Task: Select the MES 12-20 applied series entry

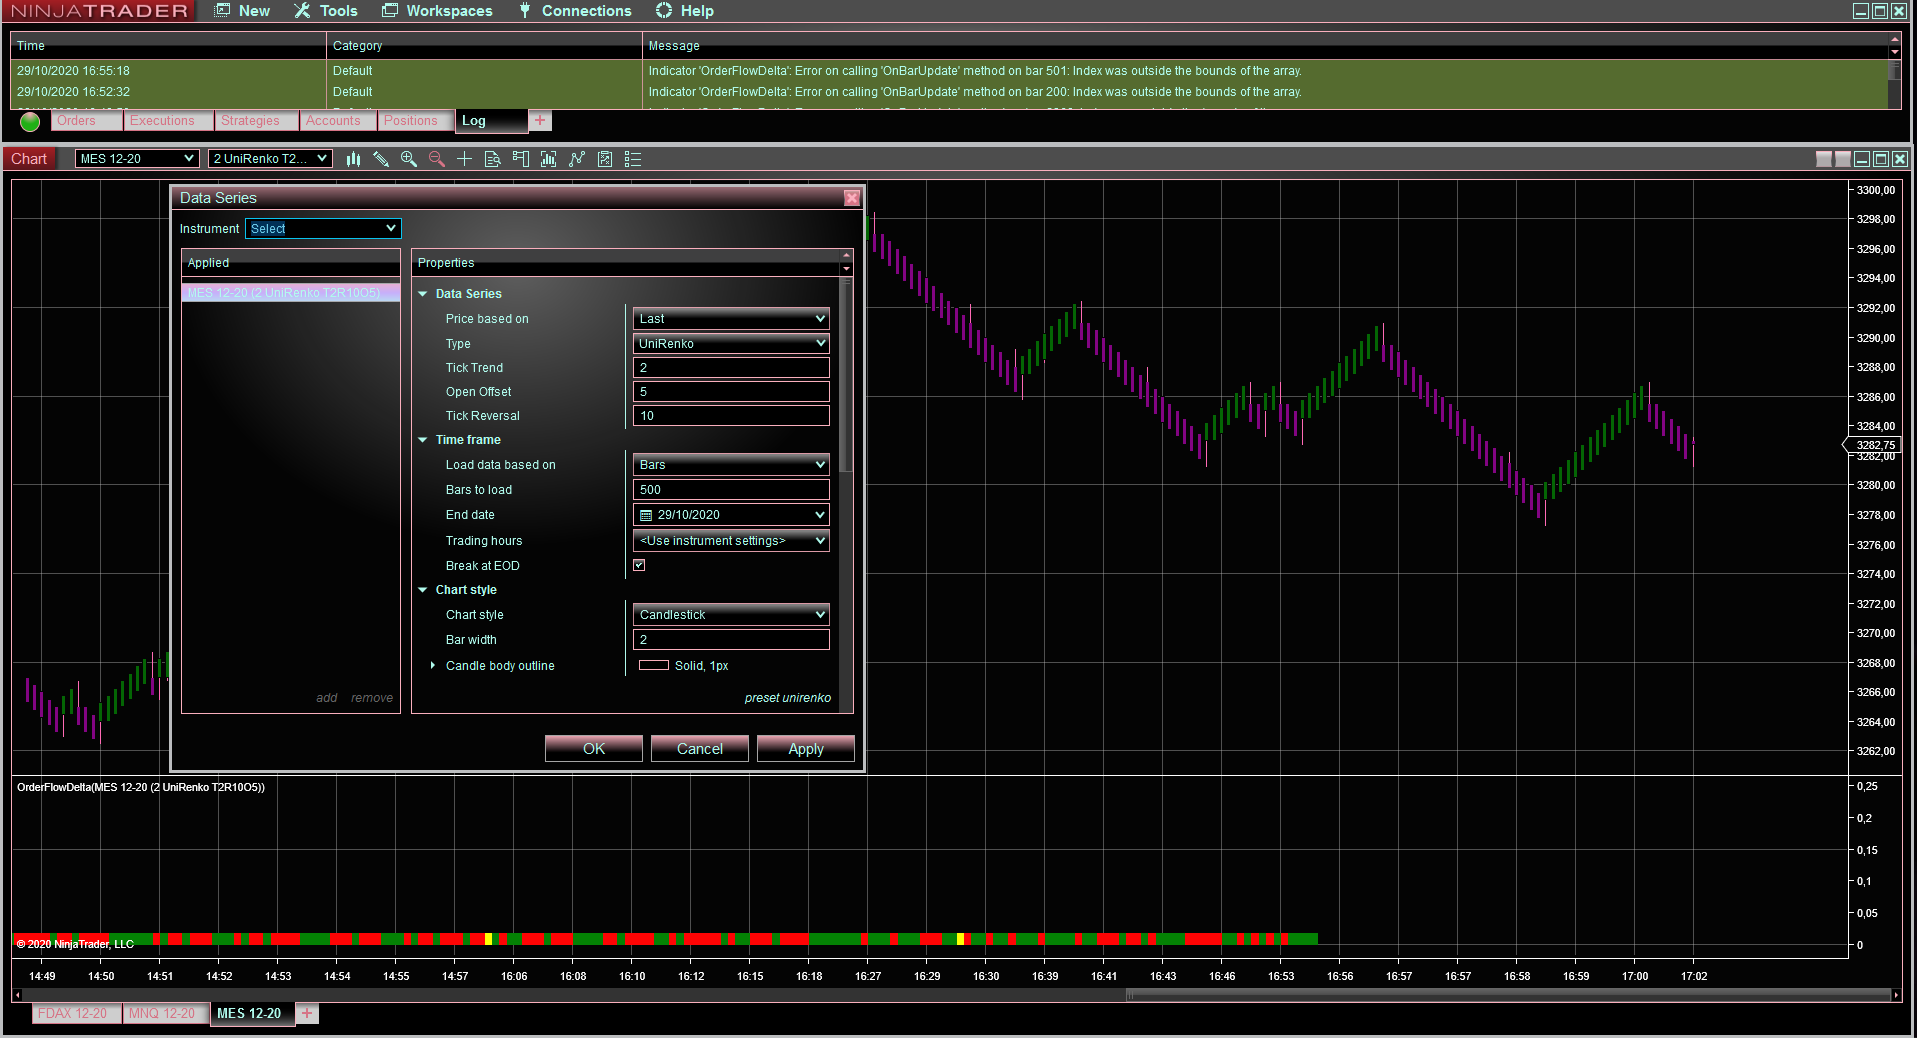Action: point(291,293)
